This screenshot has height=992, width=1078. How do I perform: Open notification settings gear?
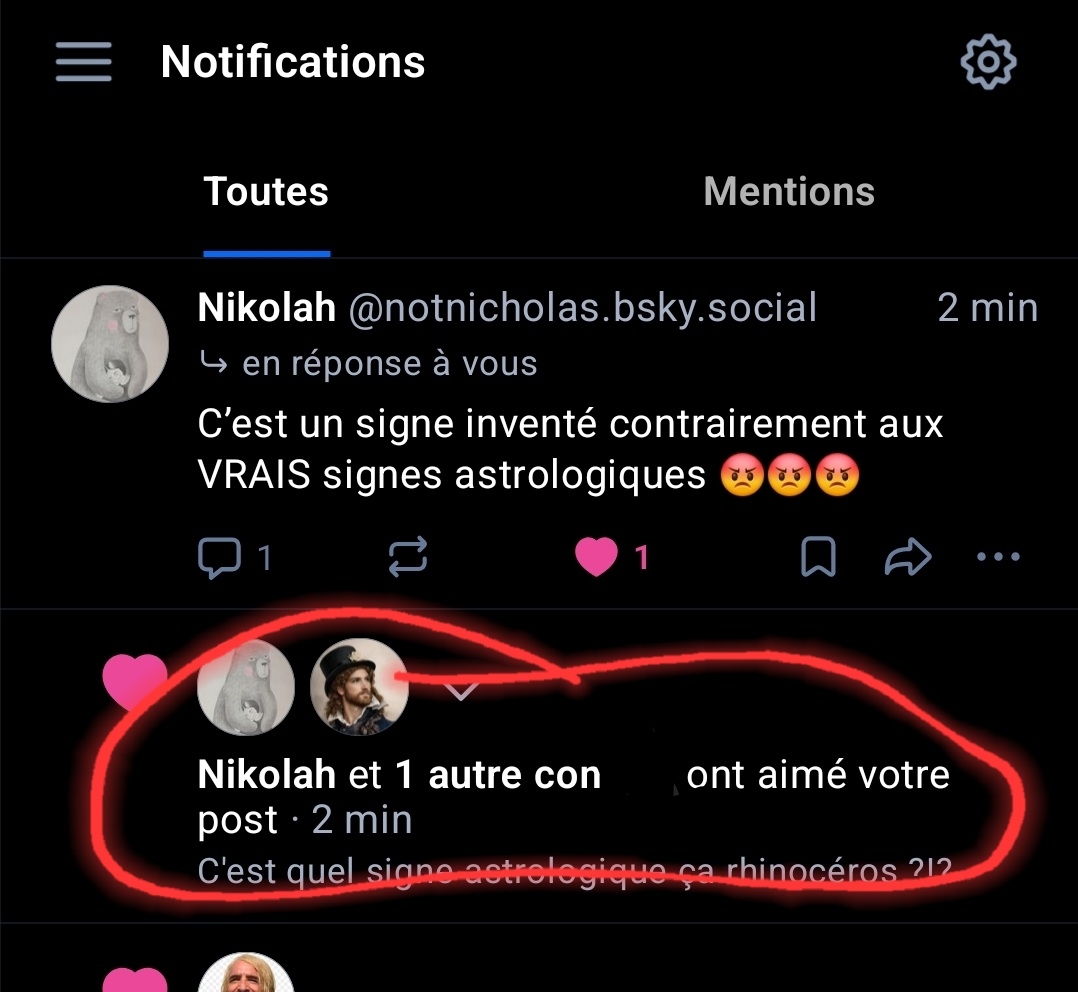[x=988, y=63]
